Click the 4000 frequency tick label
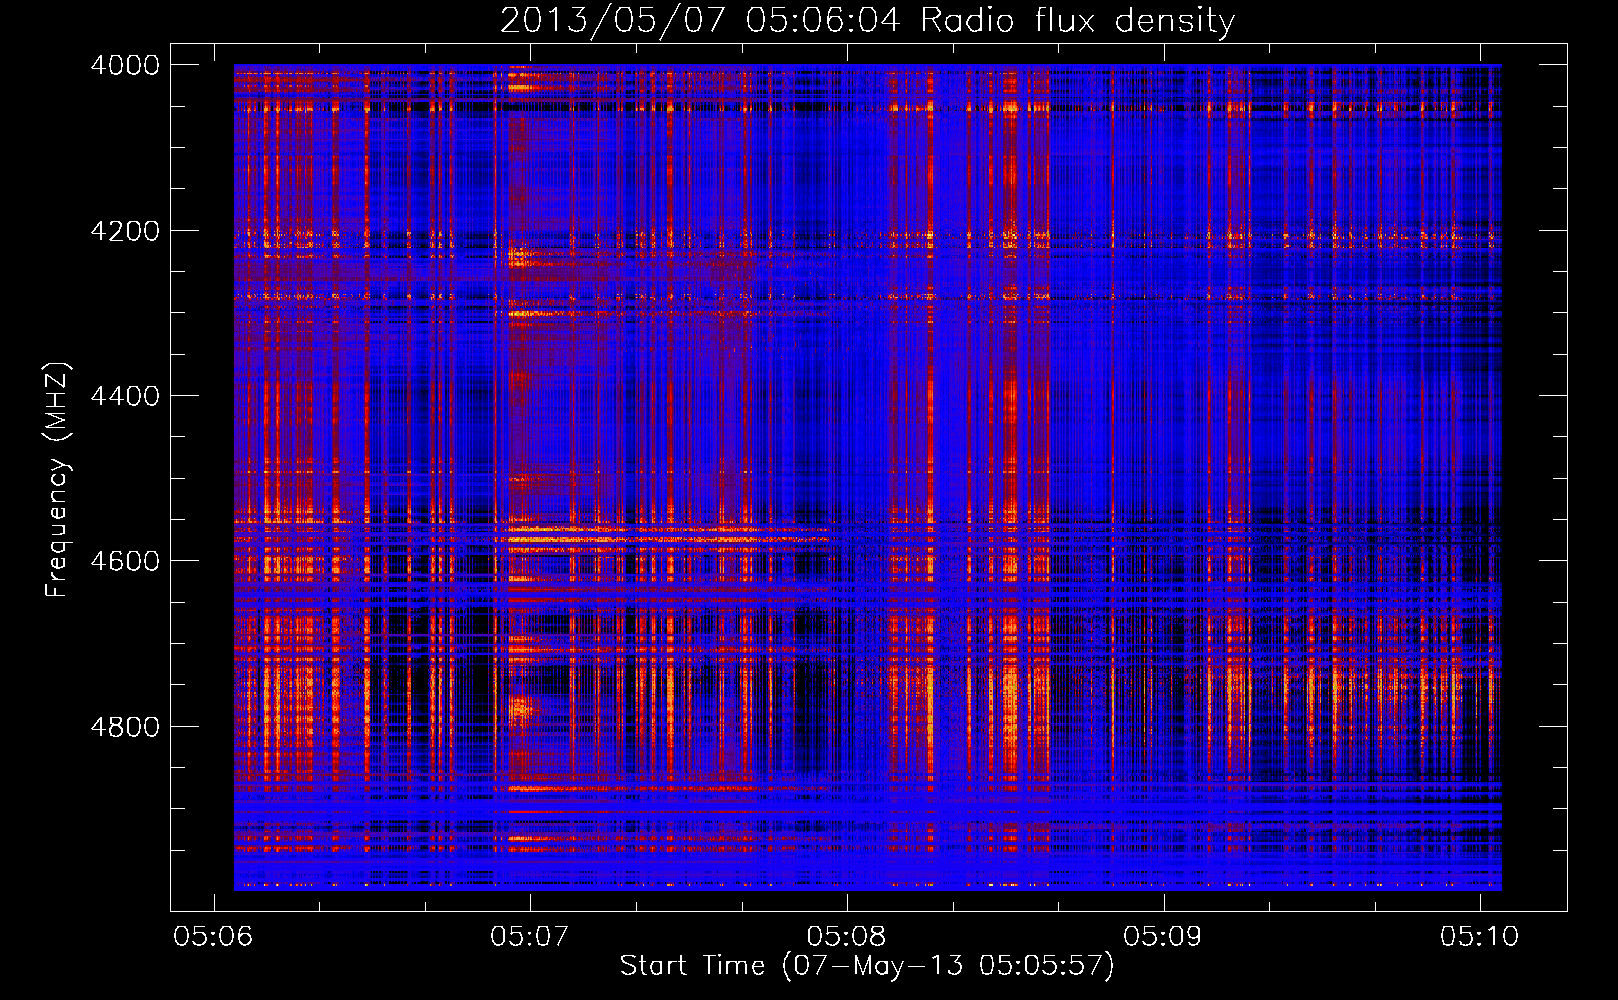 click(125, 65)
